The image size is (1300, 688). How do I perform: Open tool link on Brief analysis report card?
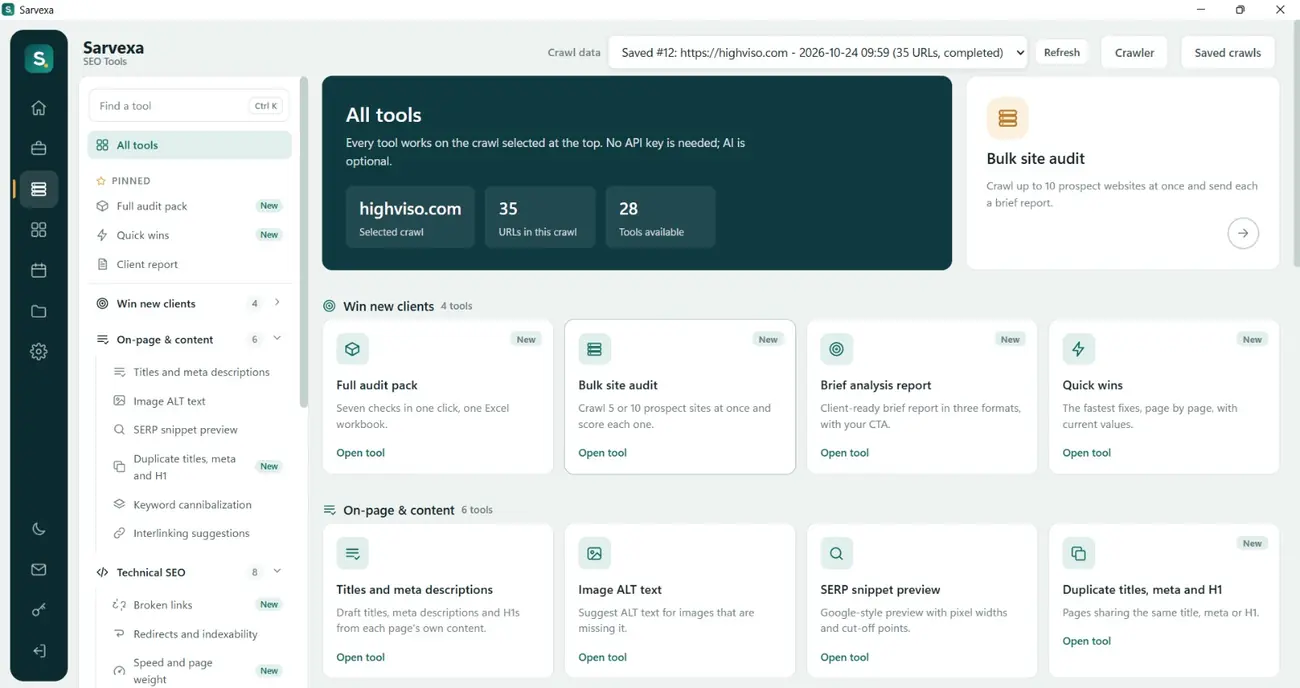pos(844,453)
